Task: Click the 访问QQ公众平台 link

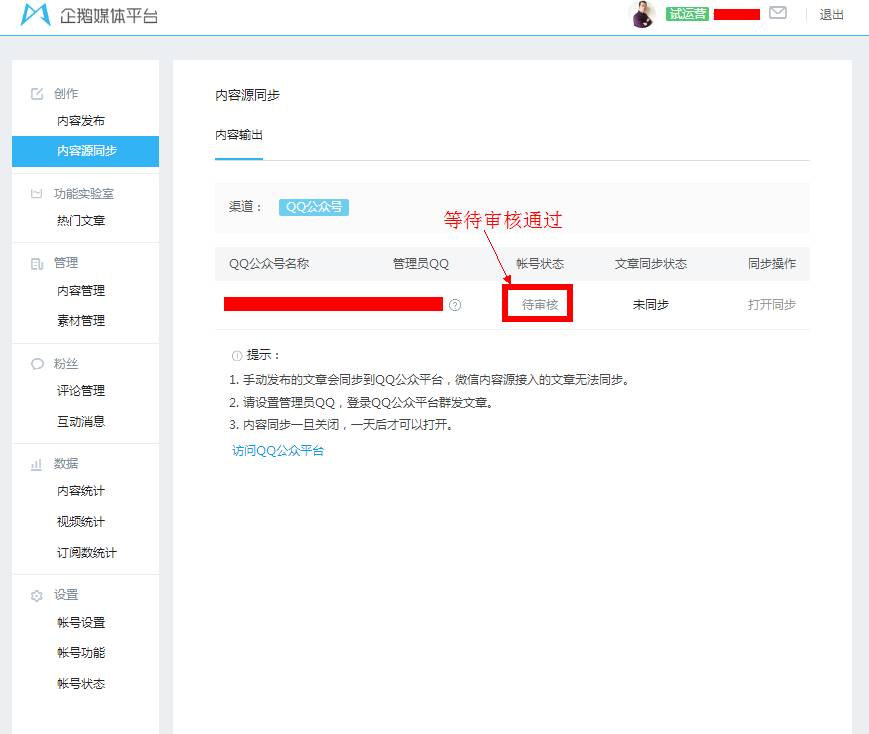Action: pyautogui.click(x=277, y=451)
